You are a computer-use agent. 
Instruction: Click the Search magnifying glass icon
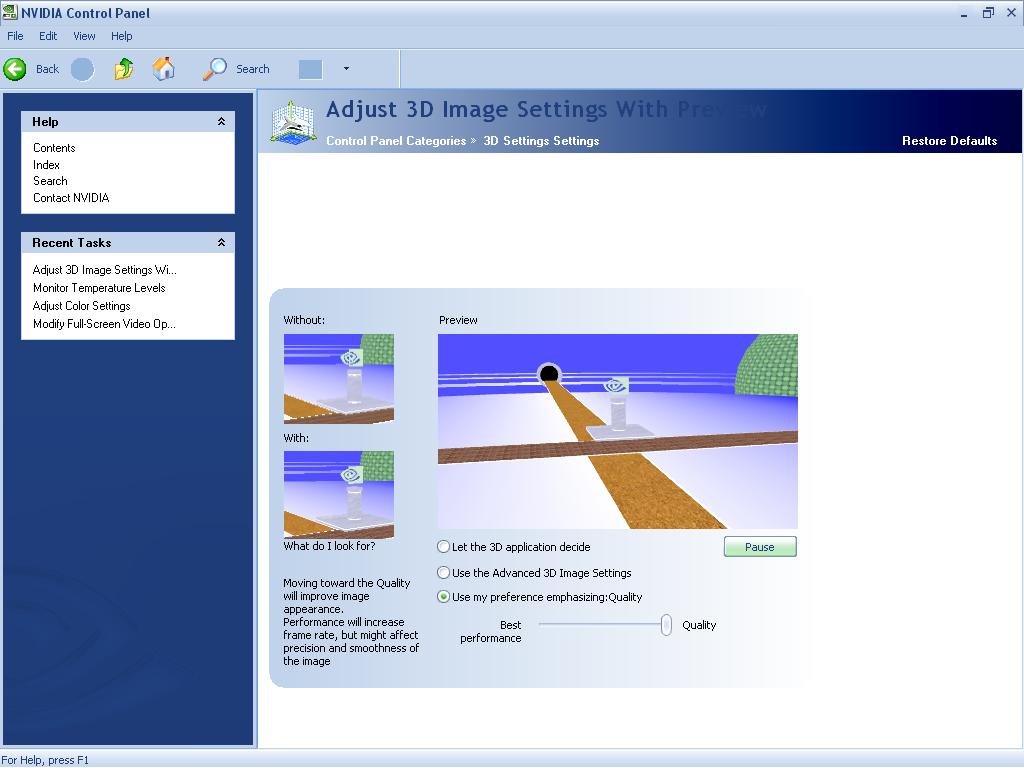pos(215,69)
